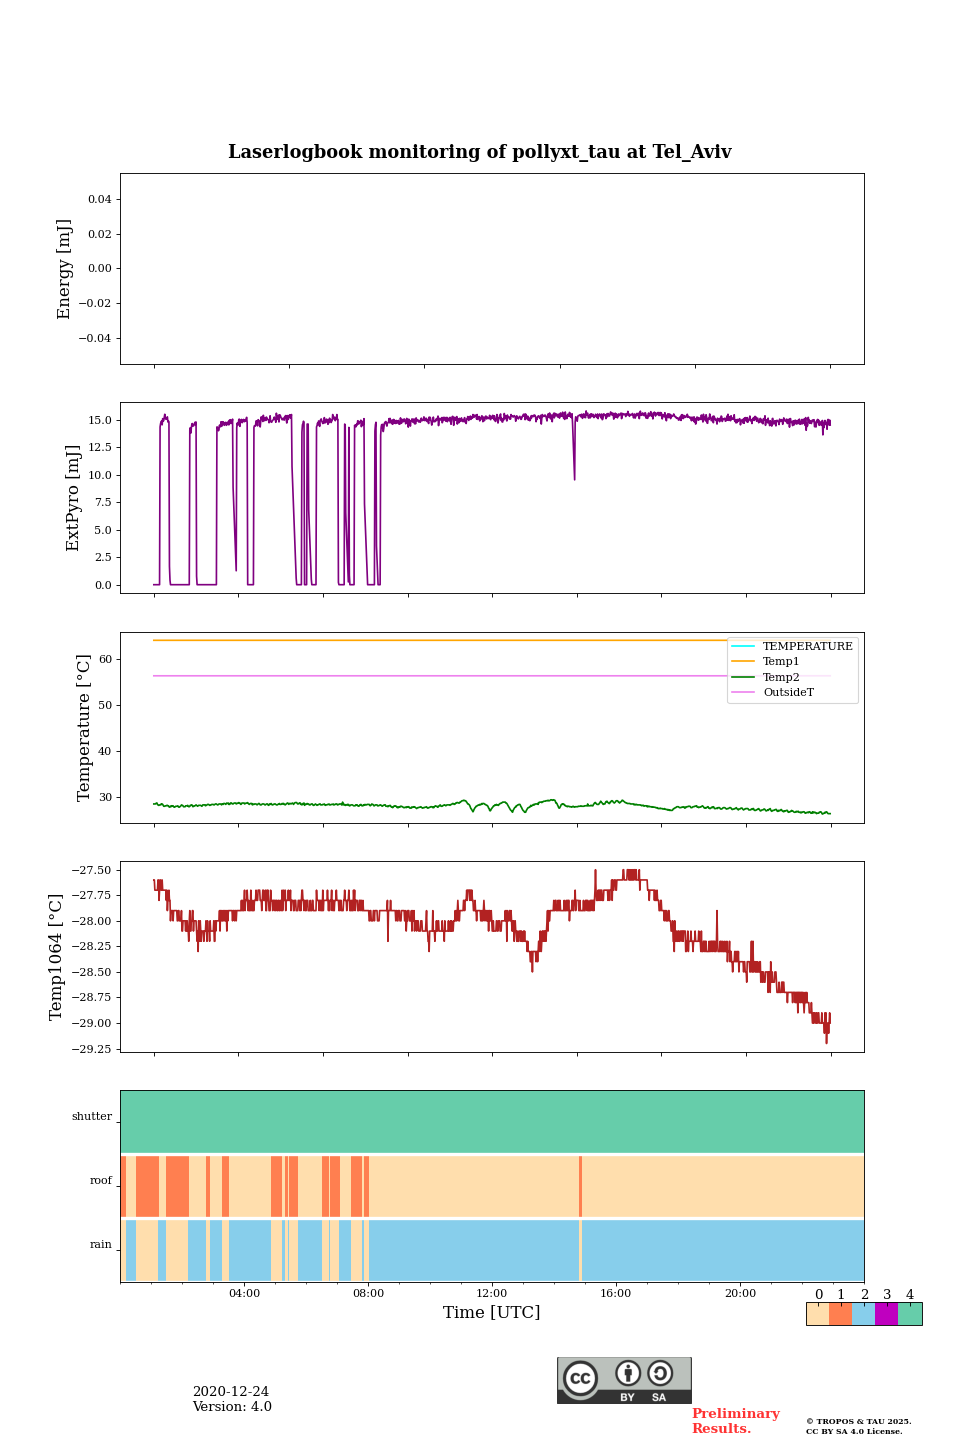960x1440 pixels.
Task: Click the 0.04 tick on the Energy axis
Action: tap(99, 200)
